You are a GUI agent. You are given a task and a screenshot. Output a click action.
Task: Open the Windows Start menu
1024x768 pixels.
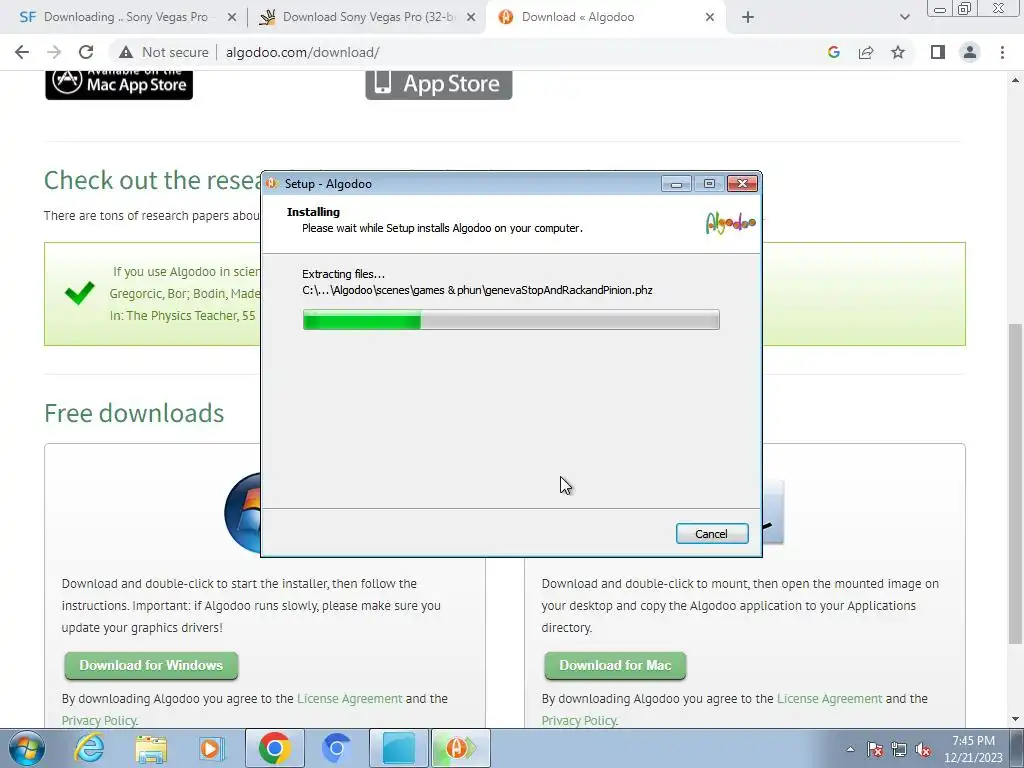point(25,748)
